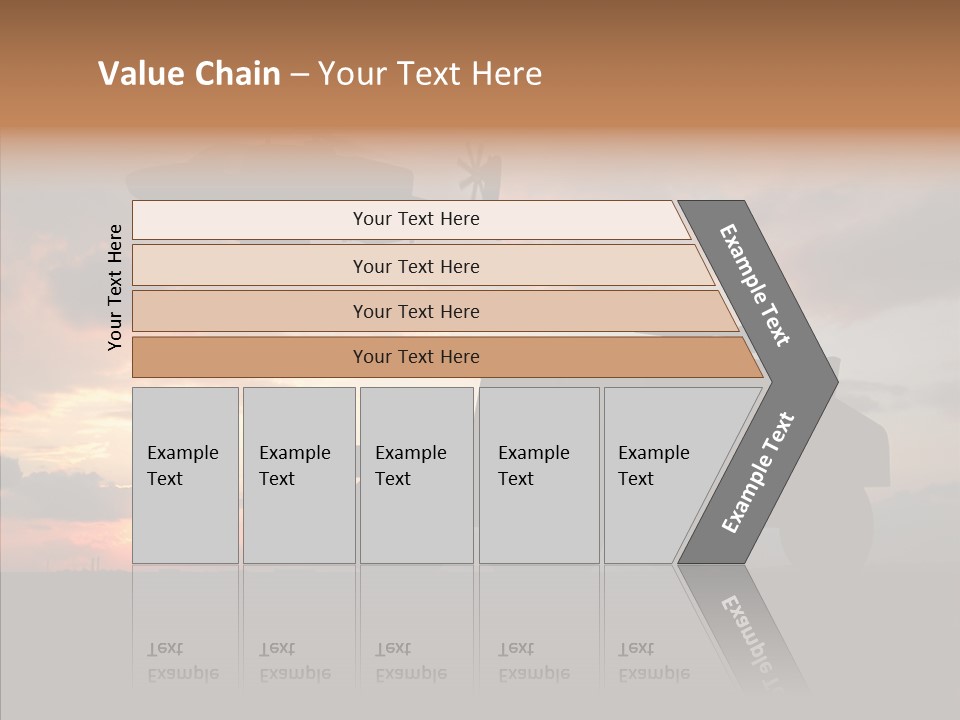960x720 pixels.
Task: Click the reflection under the middle Example box
Action: [412, 662]
